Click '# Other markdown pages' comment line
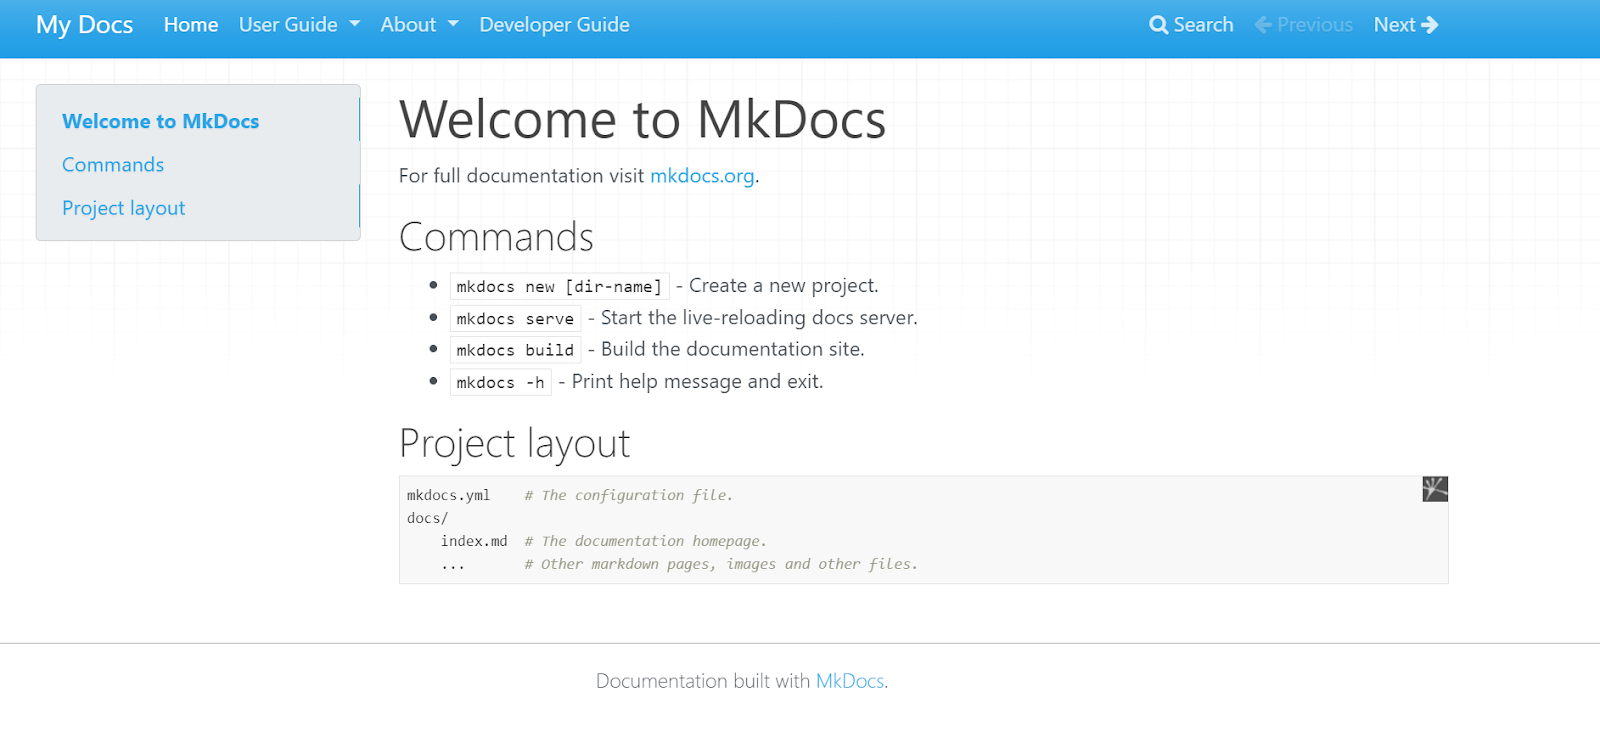 coord(721,564)
